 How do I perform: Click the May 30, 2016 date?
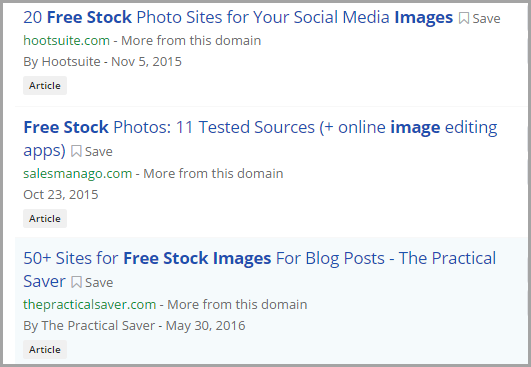click(x=206, y=326)
